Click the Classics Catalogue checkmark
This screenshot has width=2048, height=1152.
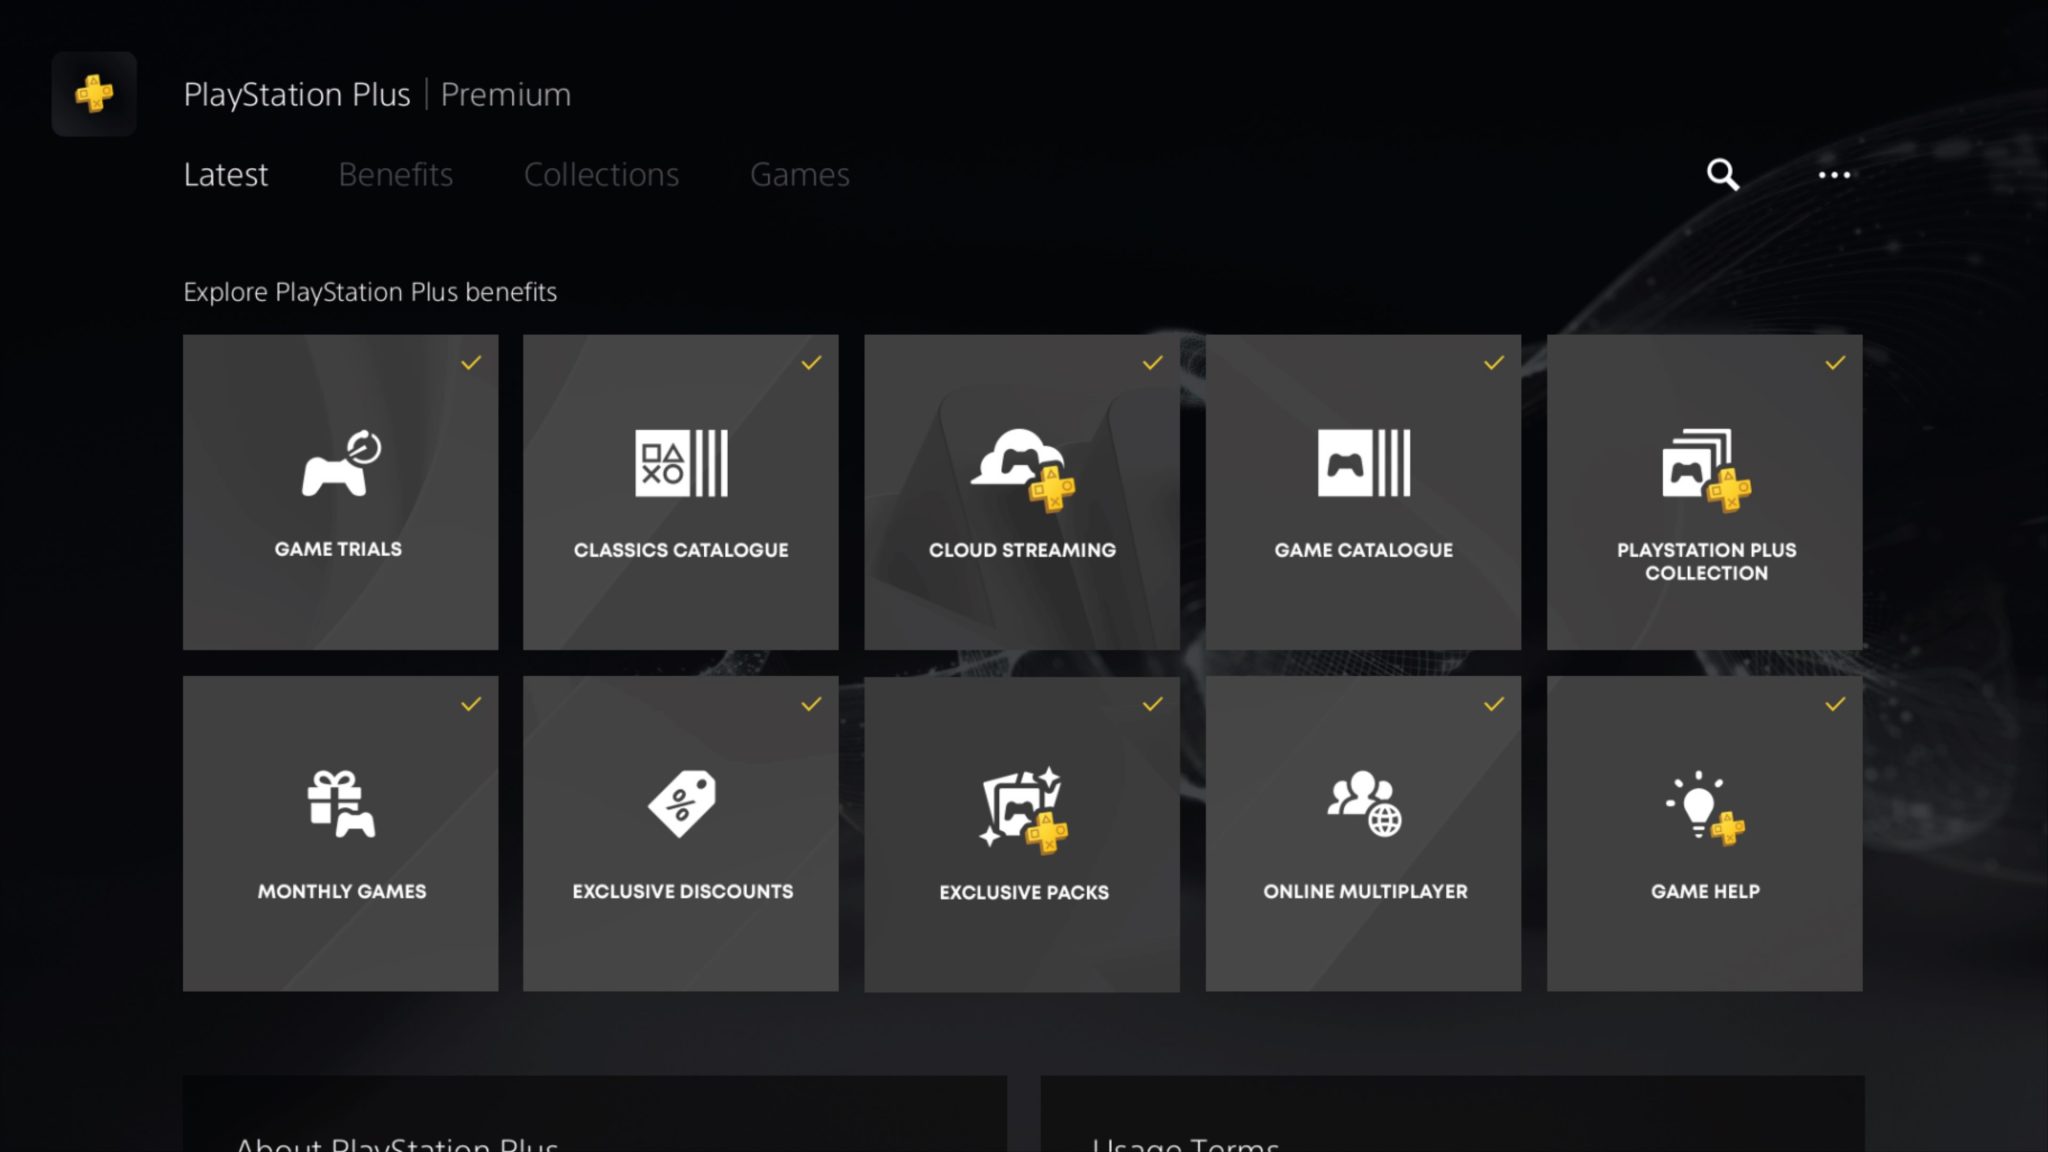pyautogui.click(x=811, y=363)
